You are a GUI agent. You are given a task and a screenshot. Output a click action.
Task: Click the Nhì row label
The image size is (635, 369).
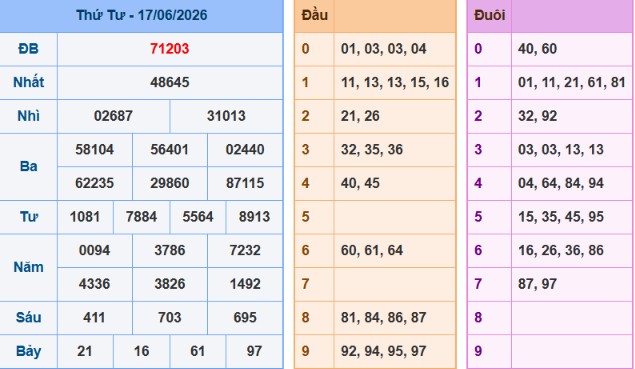28,116
